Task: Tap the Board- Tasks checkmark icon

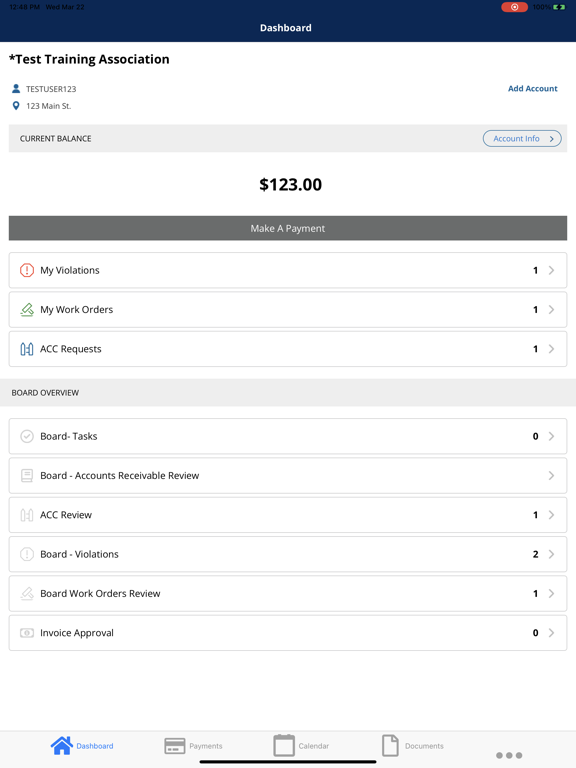Action: tap(27, 436)
